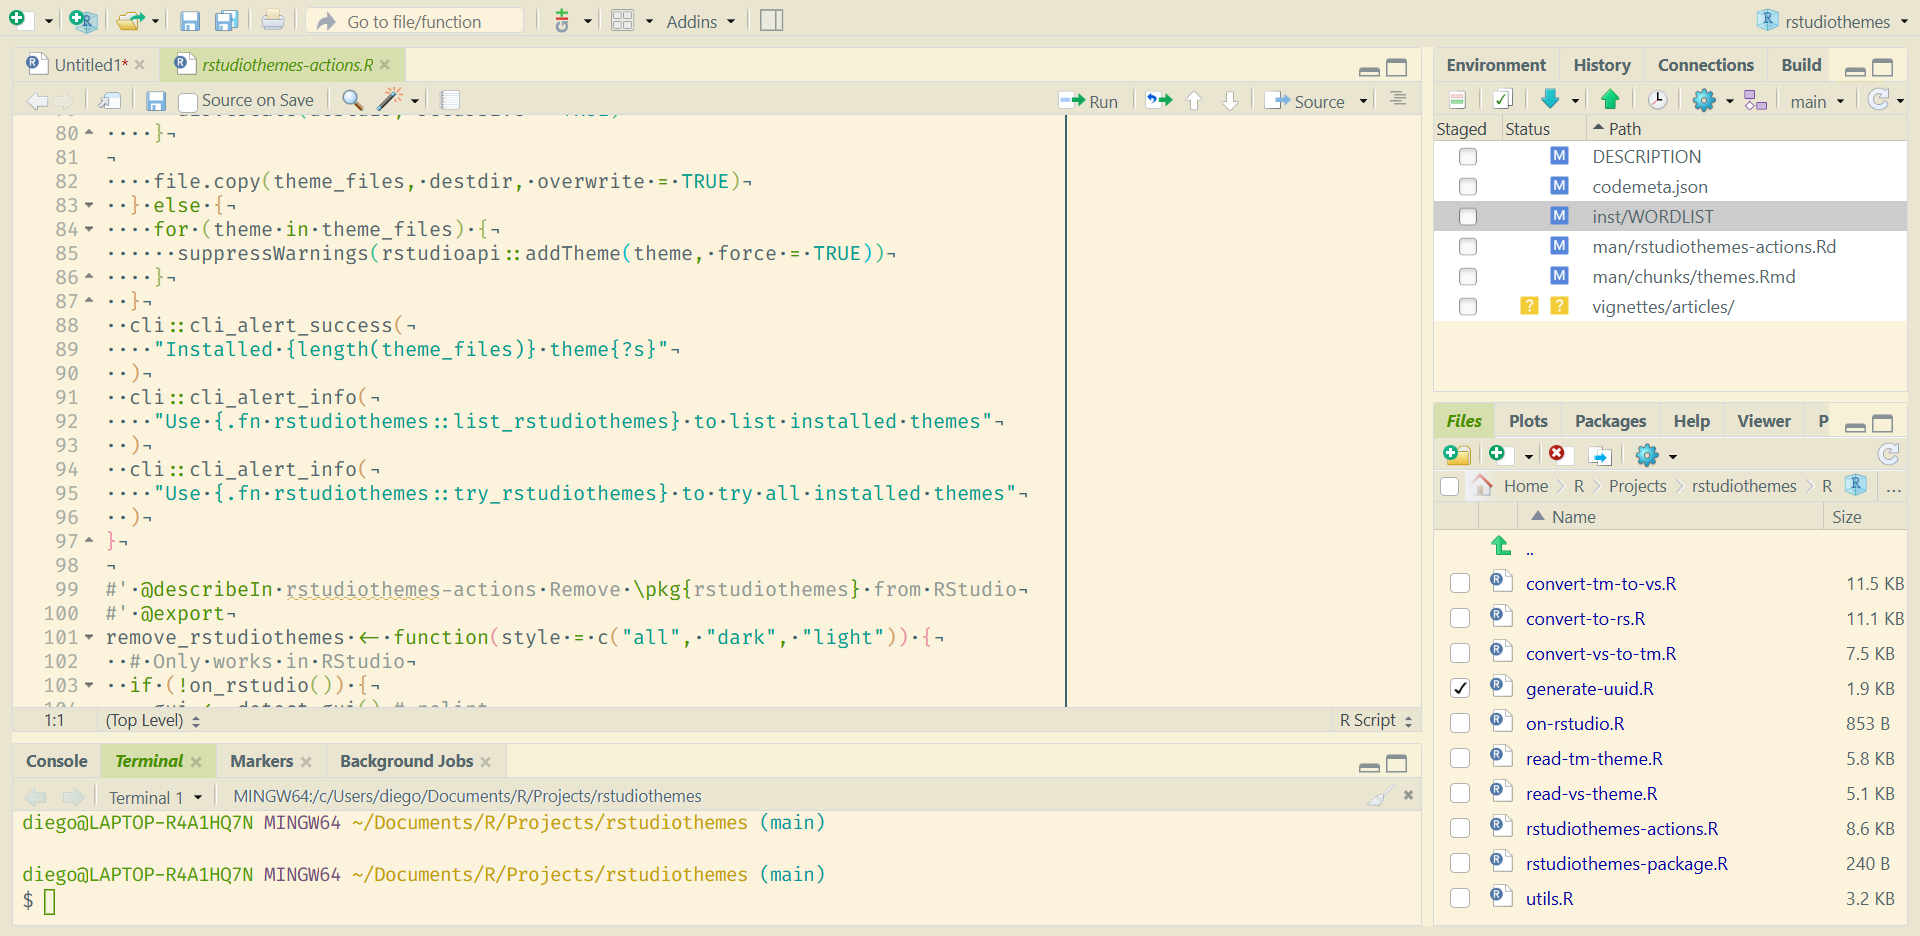The width and height of the screenshot is (1920, 936).
Task: Click the Run button
Action: tap(1090, 101)
